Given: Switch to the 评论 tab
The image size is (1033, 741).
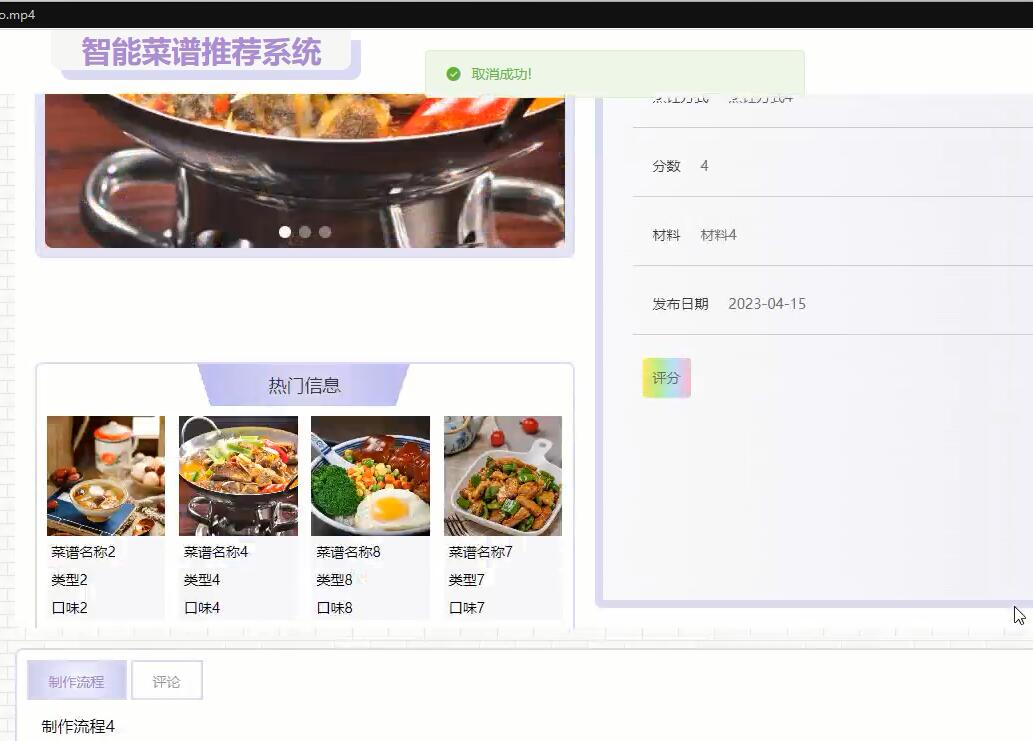Looking at the screenshot, I should [167, 680].
